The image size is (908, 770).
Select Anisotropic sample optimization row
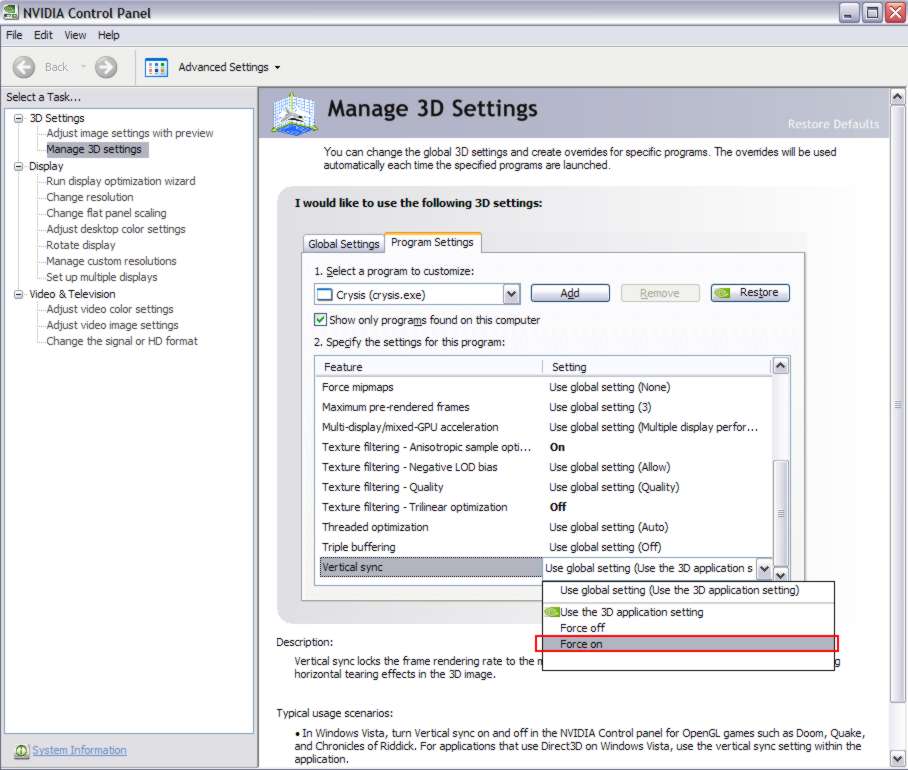point(544,447)
